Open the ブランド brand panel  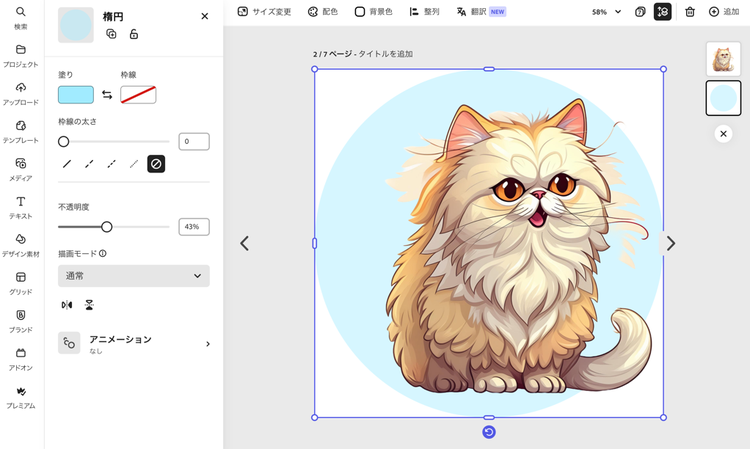[x=21, y=321]
